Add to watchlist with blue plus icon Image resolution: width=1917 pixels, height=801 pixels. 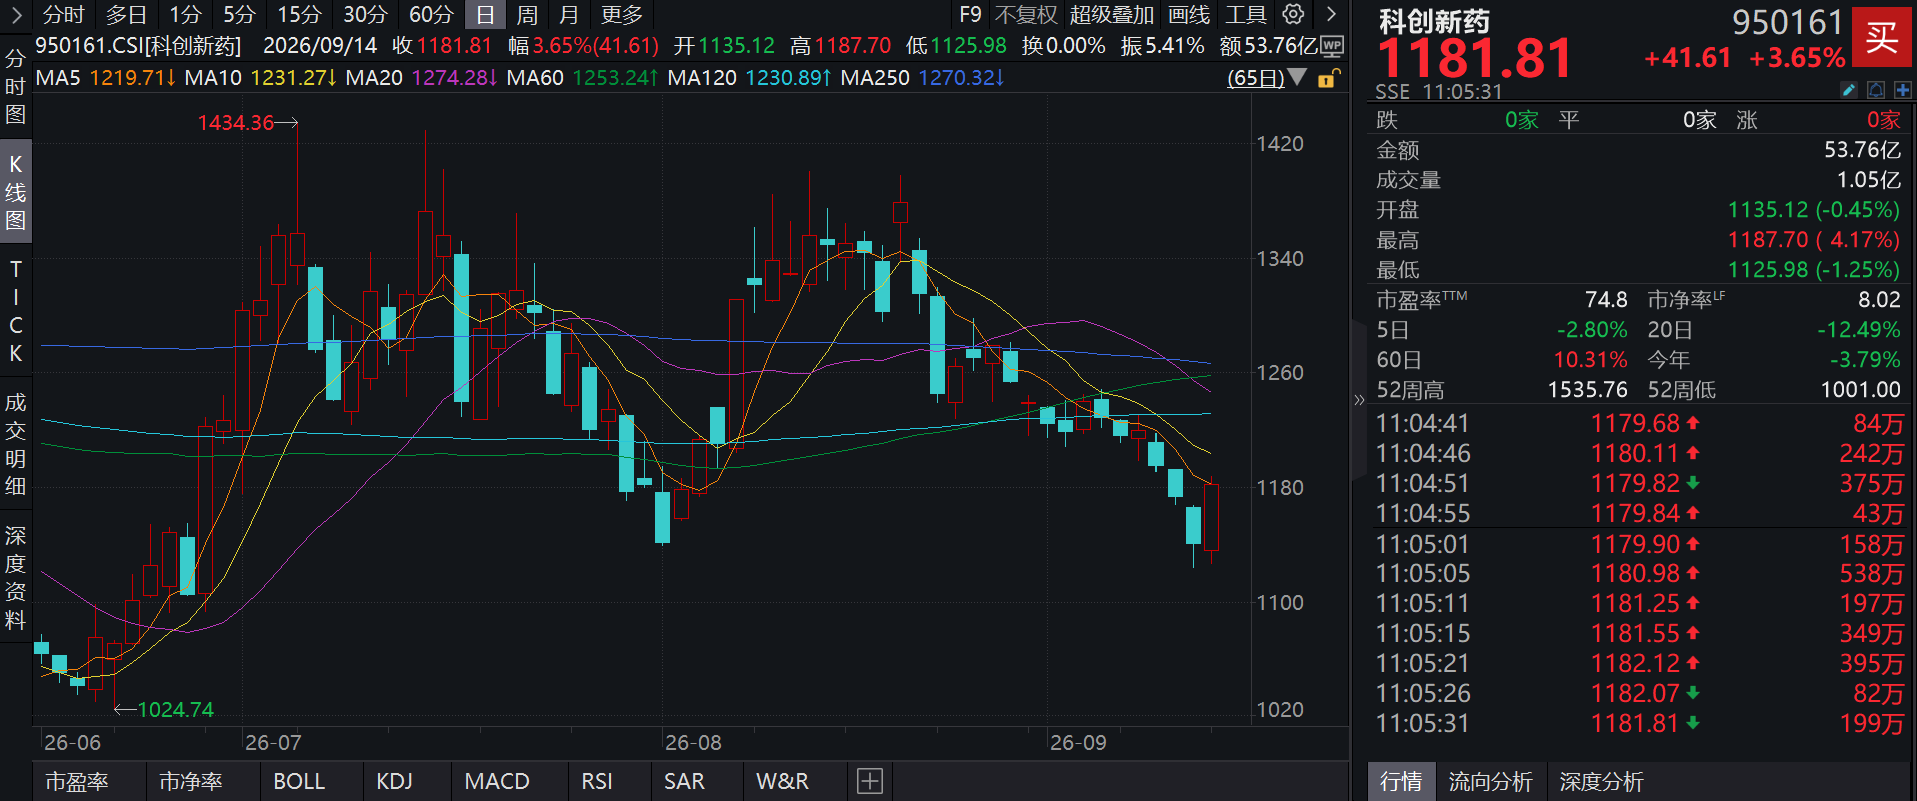[1901, 91]
